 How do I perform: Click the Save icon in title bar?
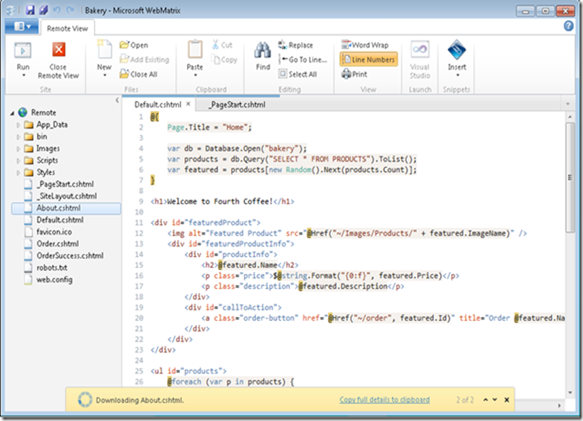click(30, 10)
